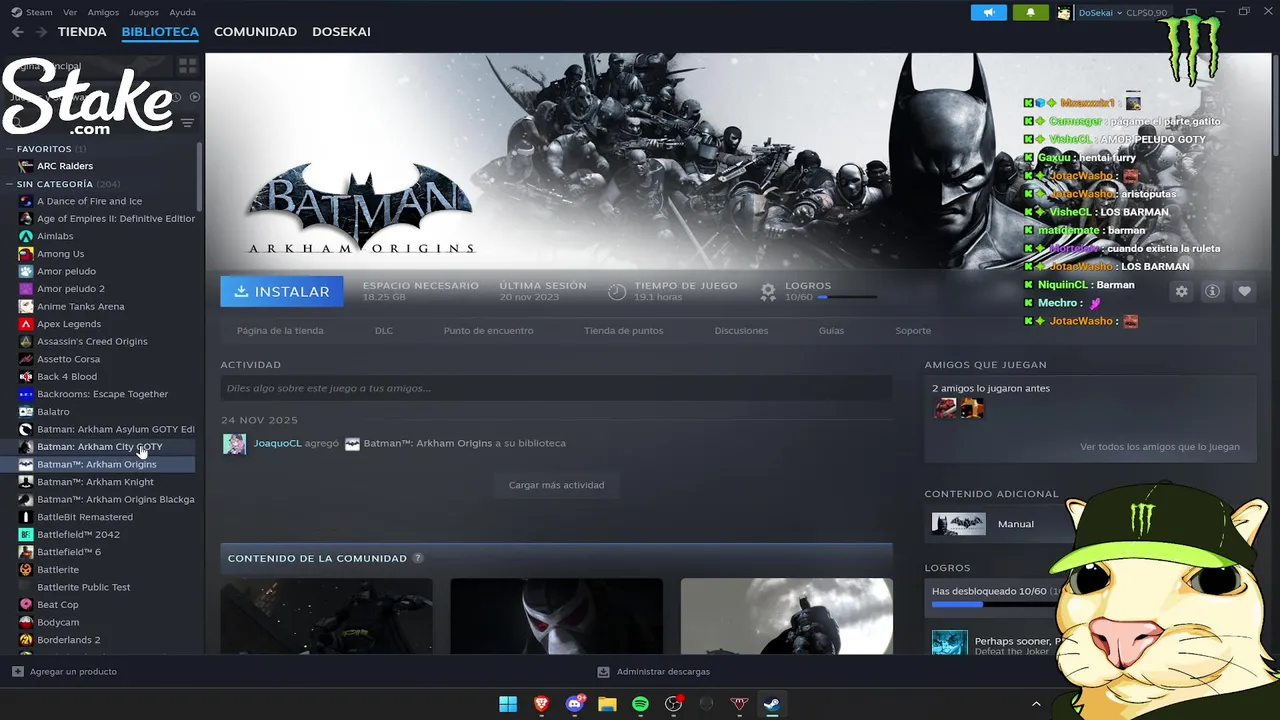The height and width of the screenshot is (720, 1280).
Task: Open the announcements megaphone button
Action: (x=989, y=13)
